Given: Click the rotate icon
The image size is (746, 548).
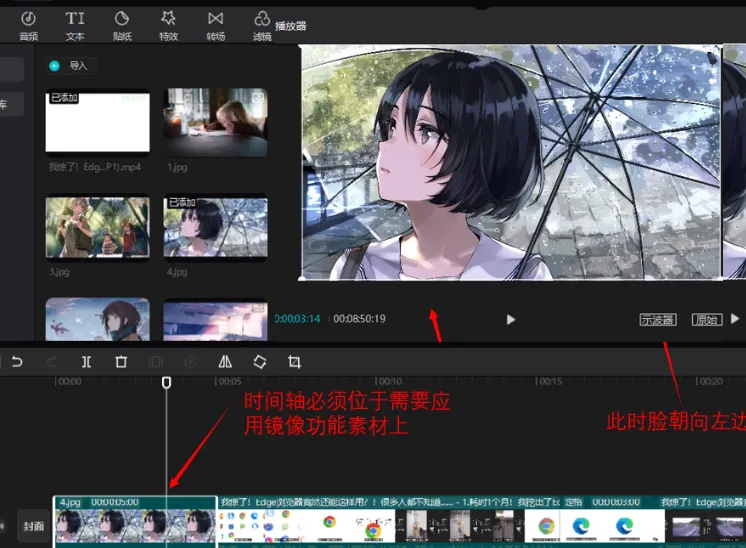Looking at the screenshot, I should [260, 362].
